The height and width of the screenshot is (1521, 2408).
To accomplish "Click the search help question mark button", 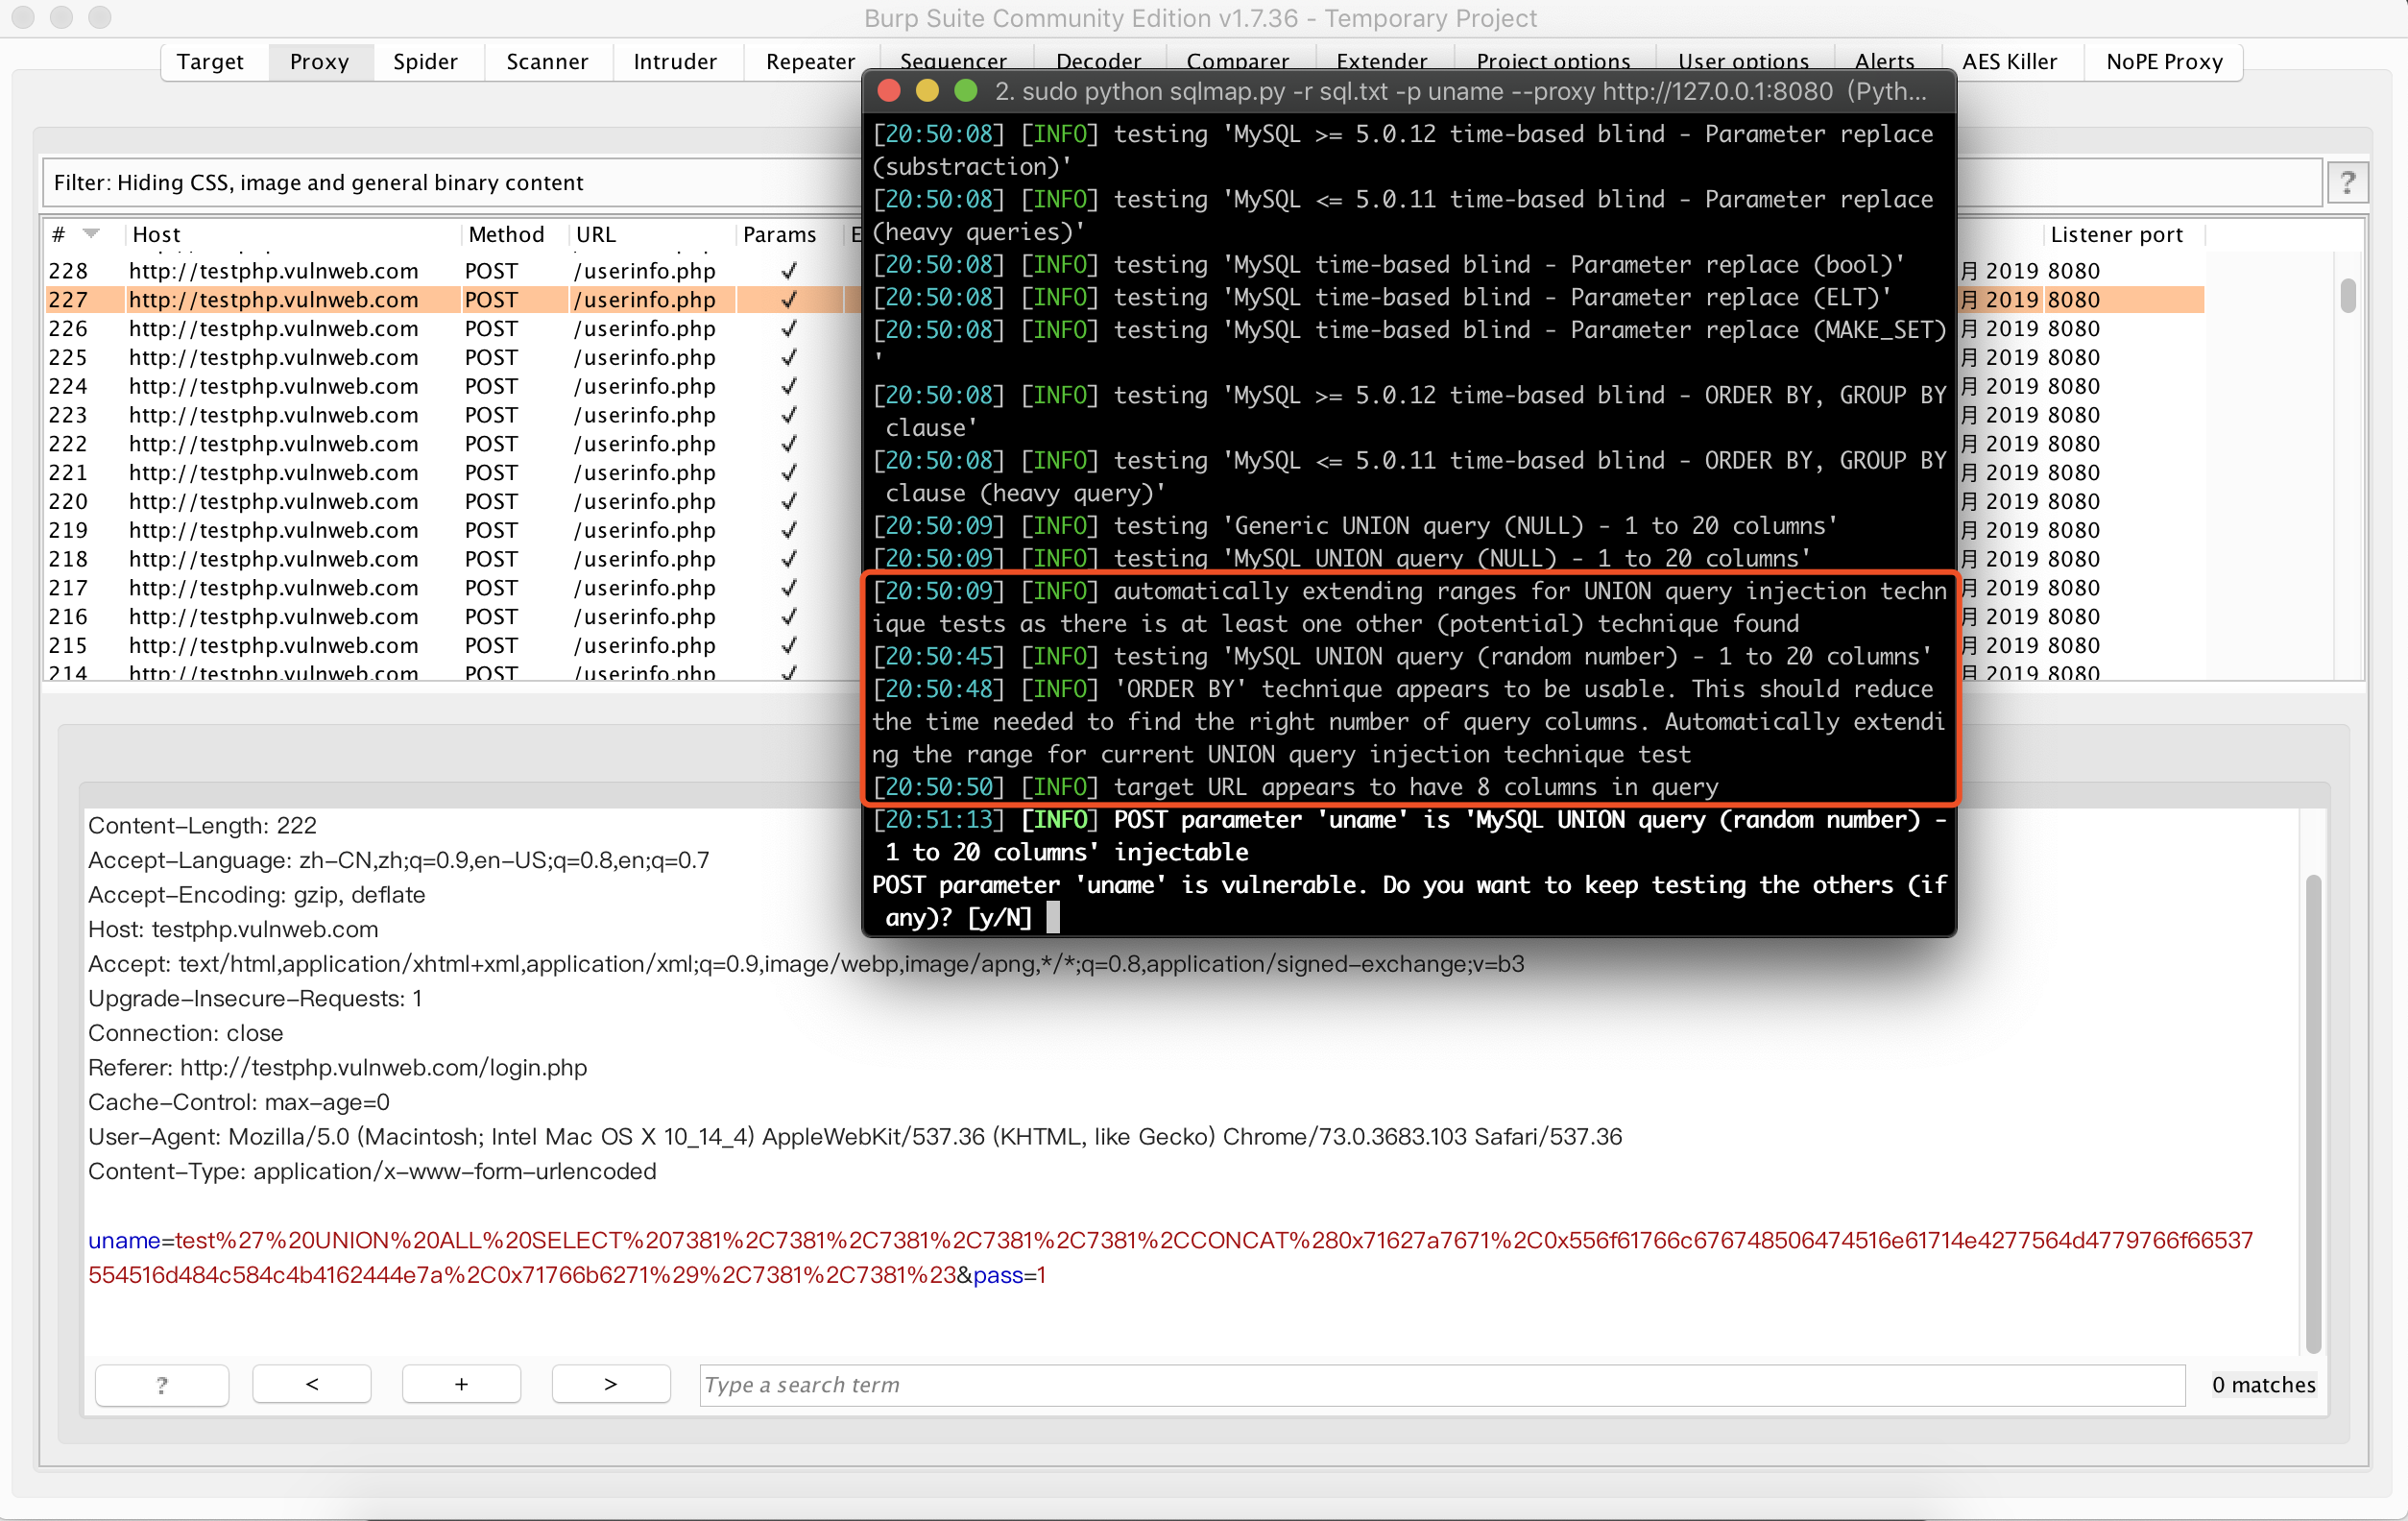I will (162, 1384).
